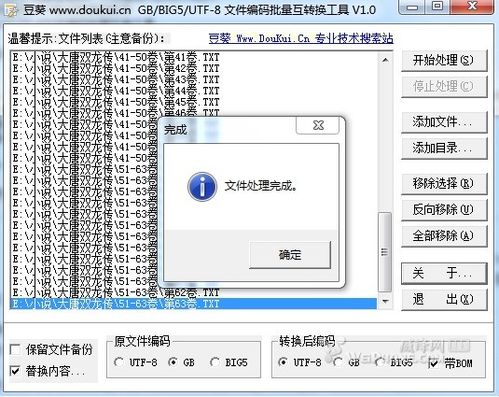Open the 关于... about dialog
Screen dimensions: 499x397
tap(444, 273)
